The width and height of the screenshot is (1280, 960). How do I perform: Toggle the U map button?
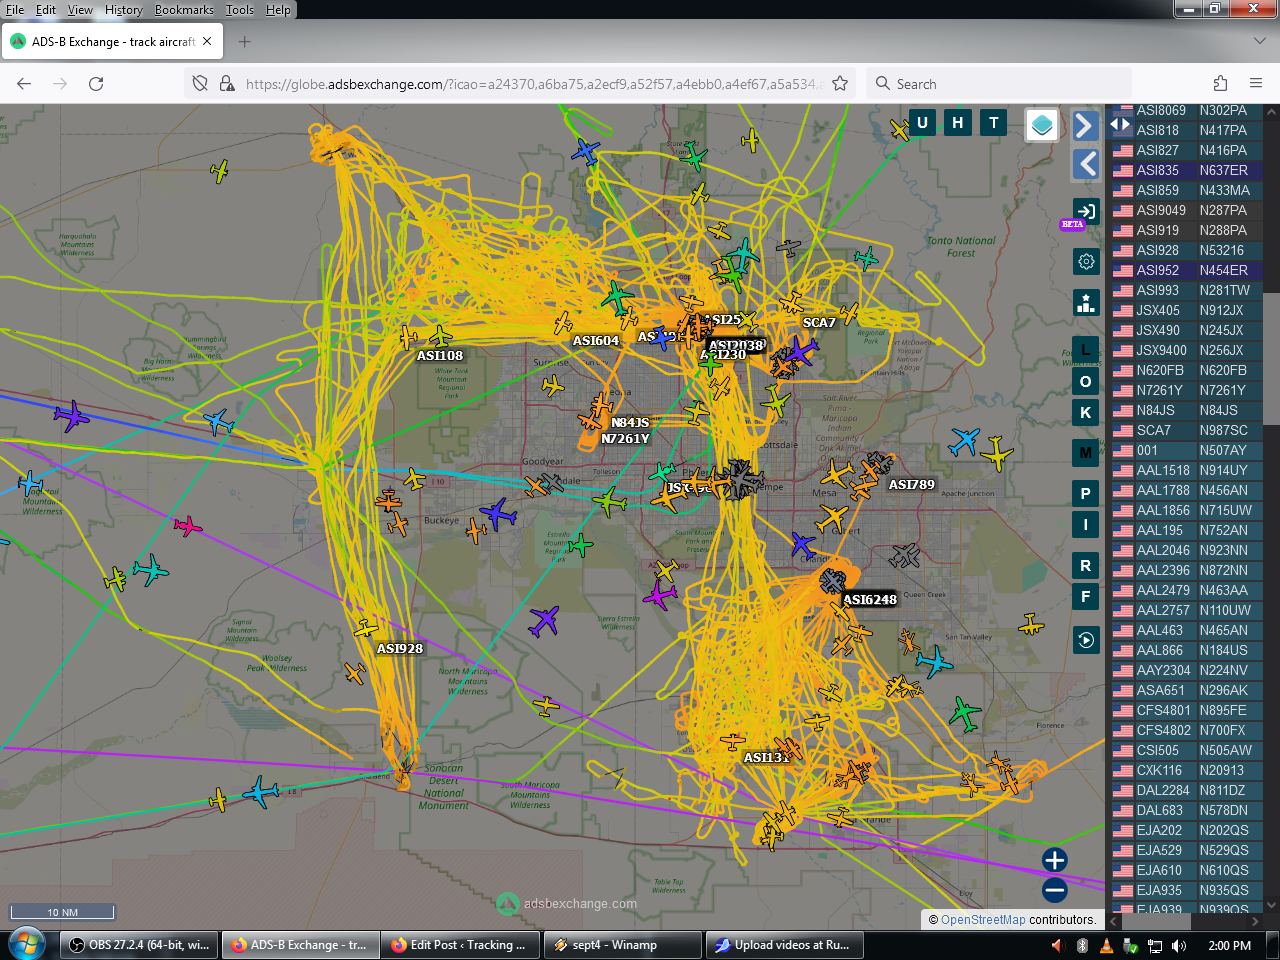(922, 123)
